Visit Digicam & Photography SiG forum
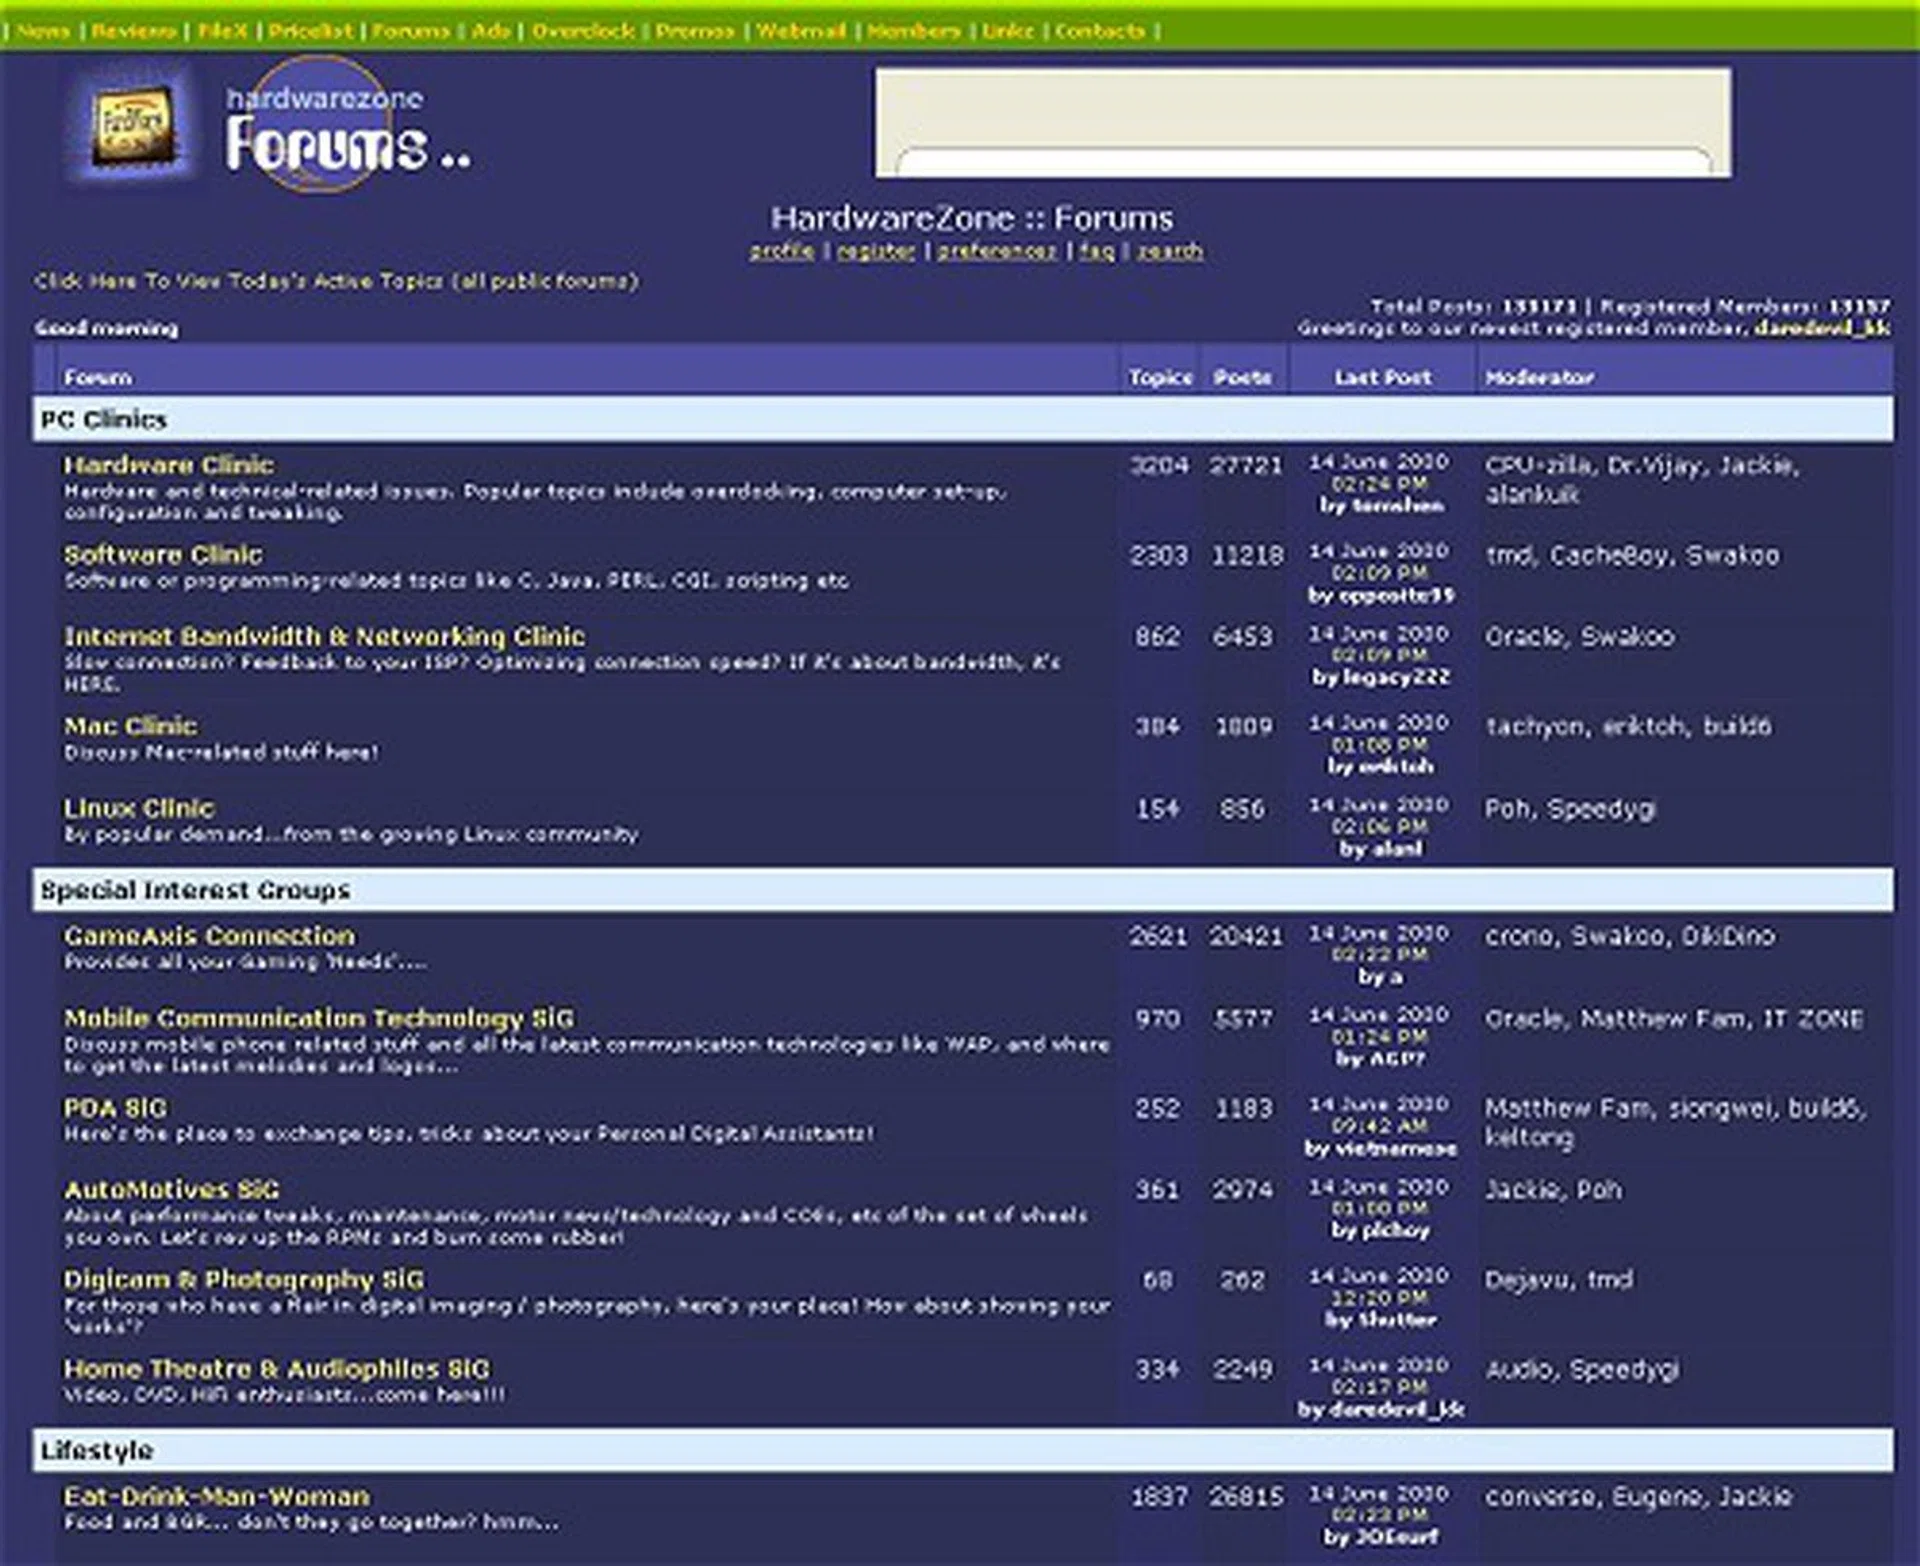This screenshot has width=1920, height=1566. [243, 1280]
